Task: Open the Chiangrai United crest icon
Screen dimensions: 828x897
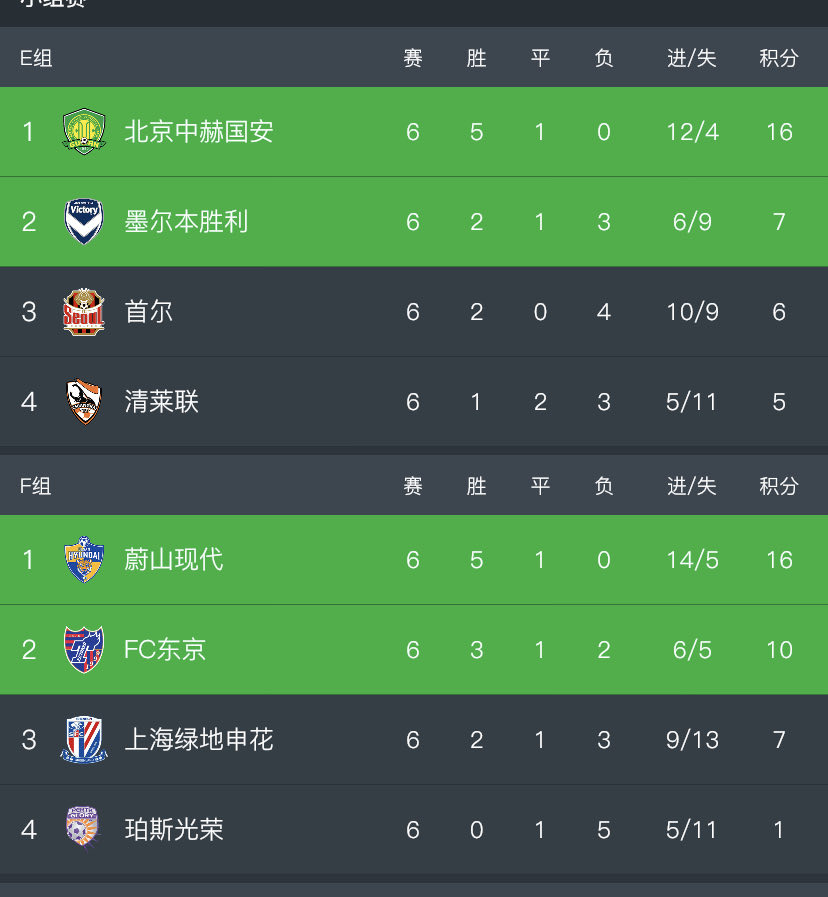Action: [84, 402]
